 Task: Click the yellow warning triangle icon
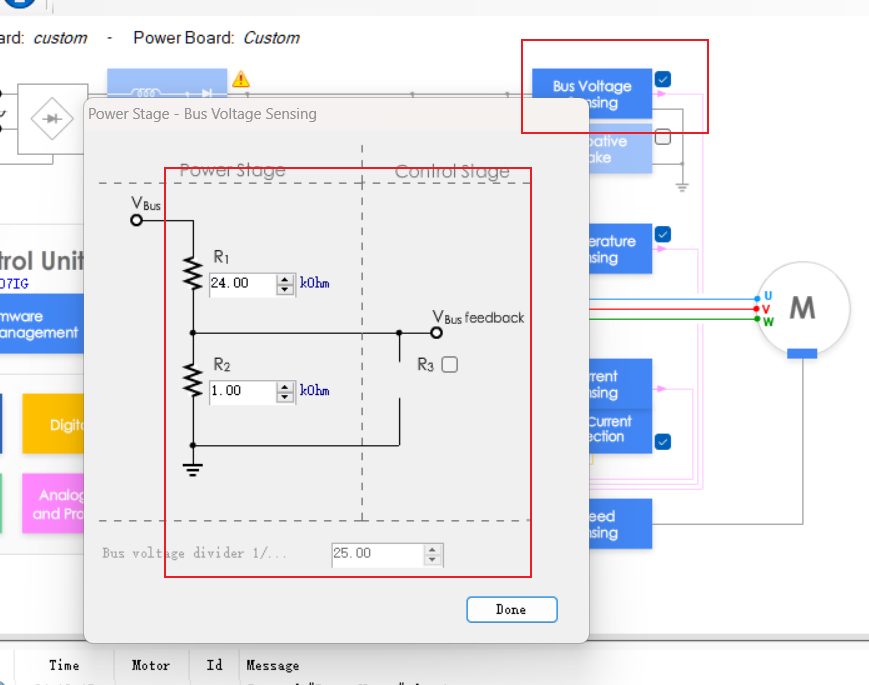[x=241, y=79]
